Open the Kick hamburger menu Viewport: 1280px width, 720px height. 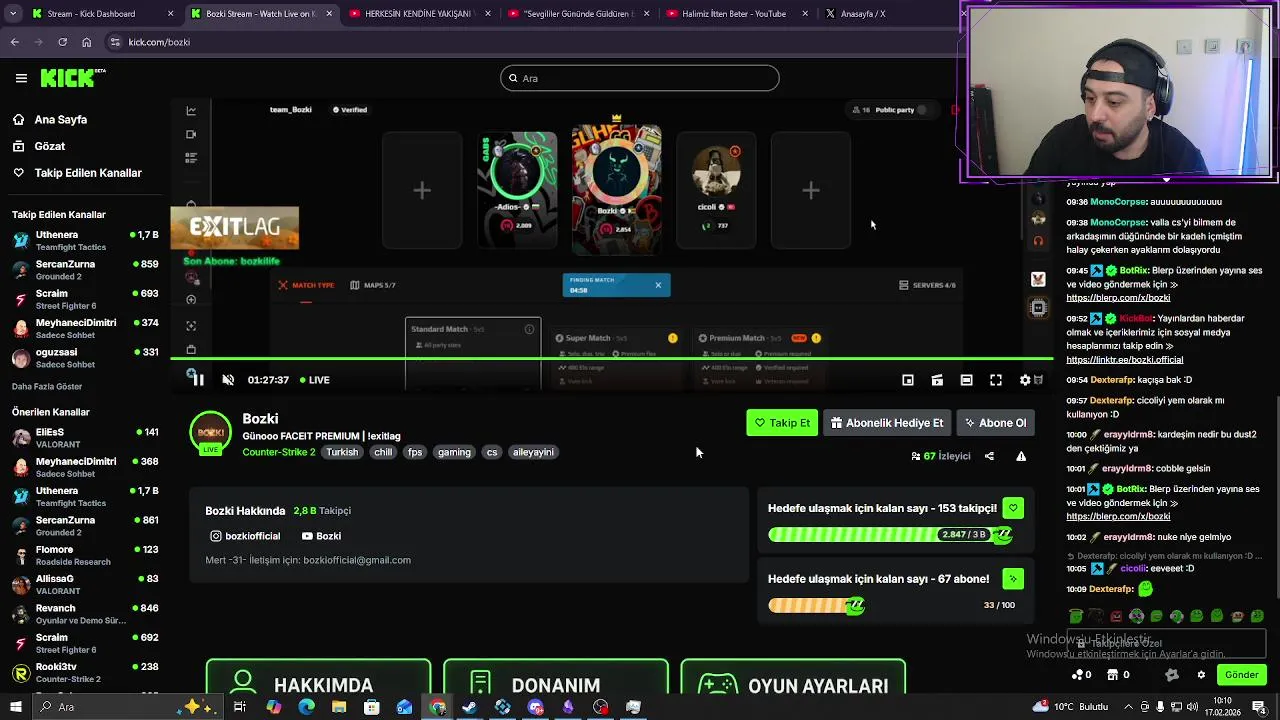click(x=21, y=78)
